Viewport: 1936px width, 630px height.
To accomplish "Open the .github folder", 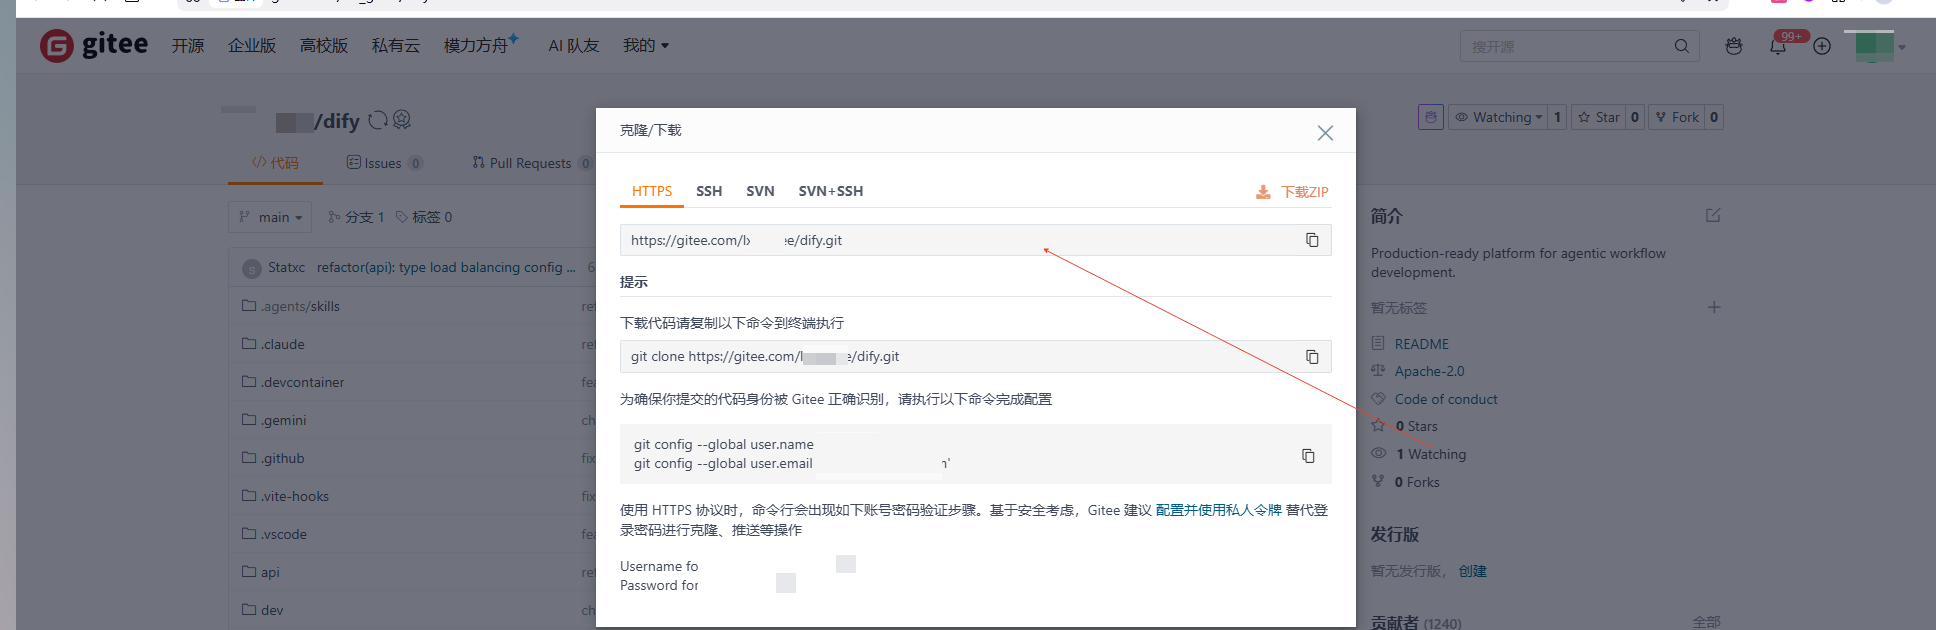I will point(273,458).
